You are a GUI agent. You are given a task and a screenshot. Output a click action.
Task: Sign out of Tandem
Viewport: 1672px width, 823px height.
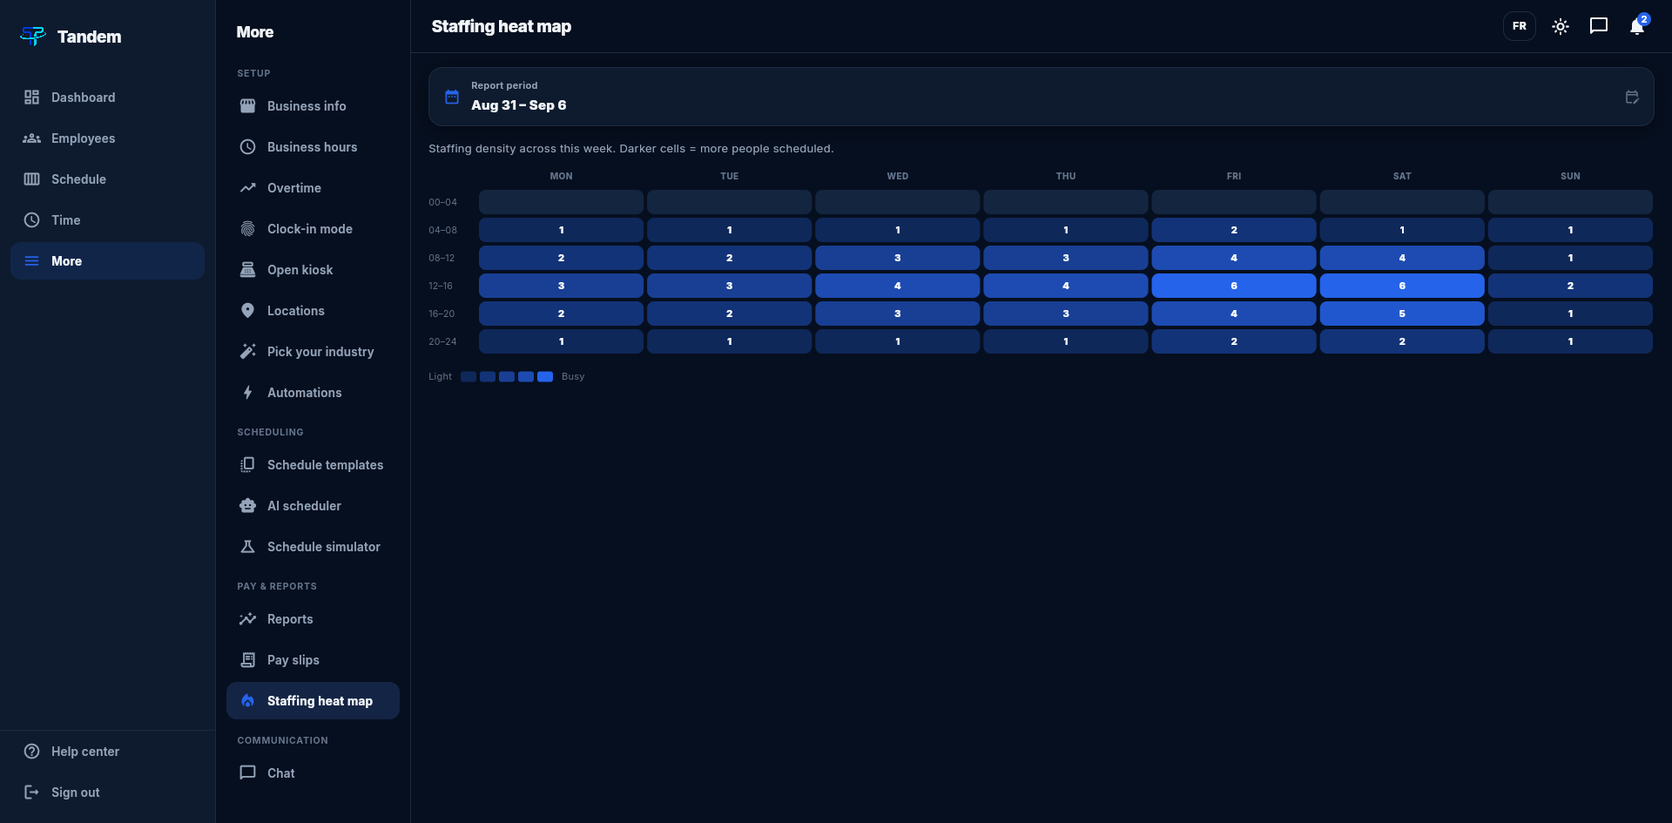point(108,792)
